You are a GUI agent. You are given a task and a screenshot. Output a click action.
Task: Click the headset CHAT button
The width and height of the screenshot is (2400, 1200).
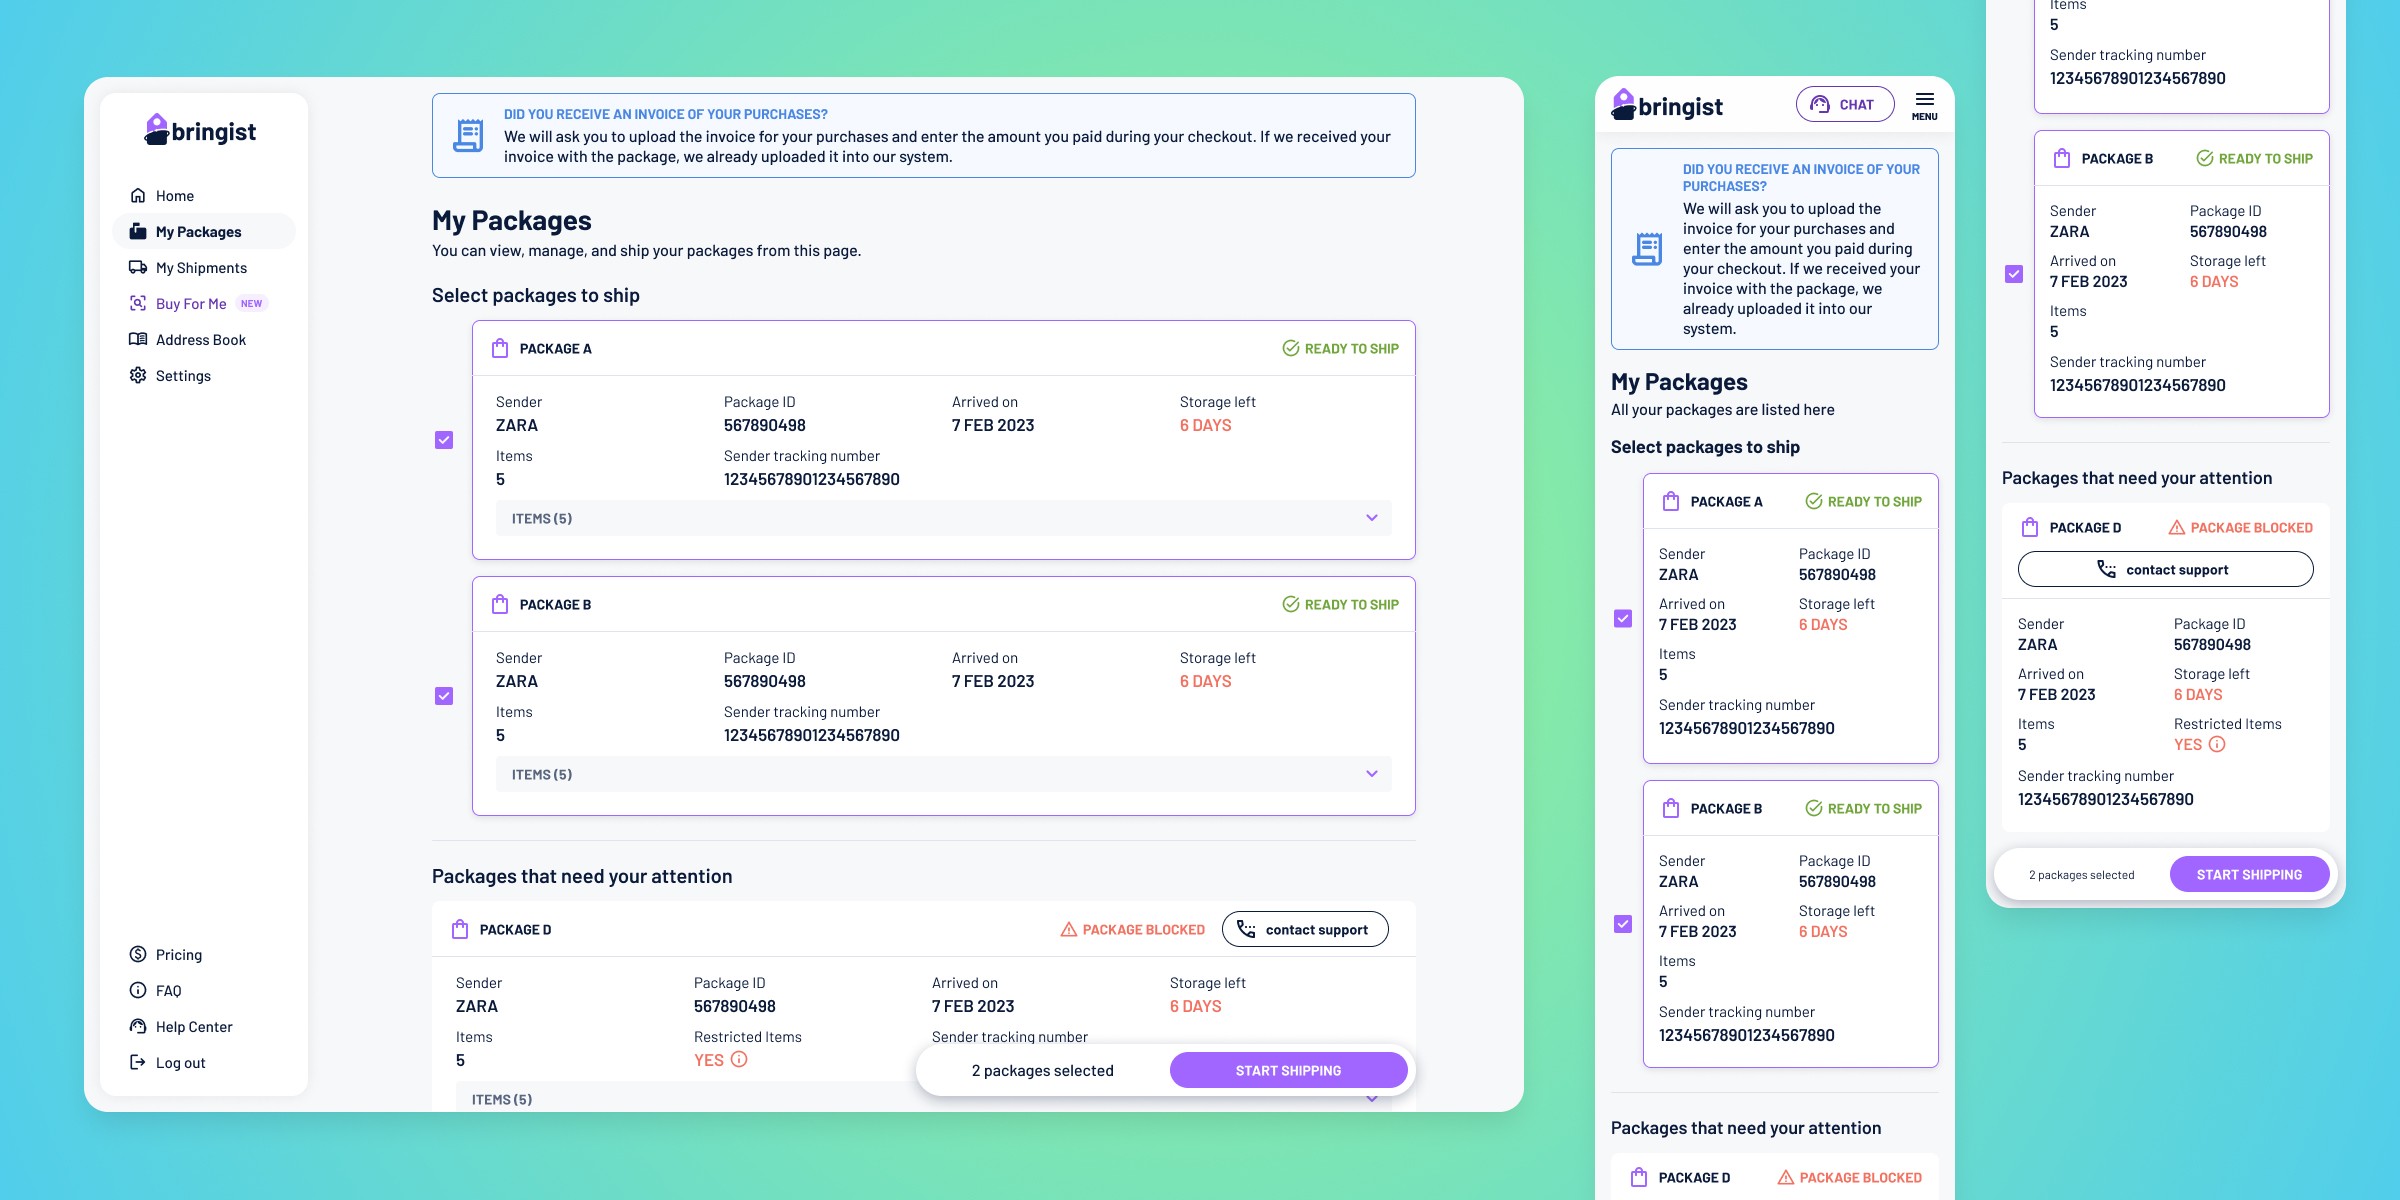[1844, 105]
